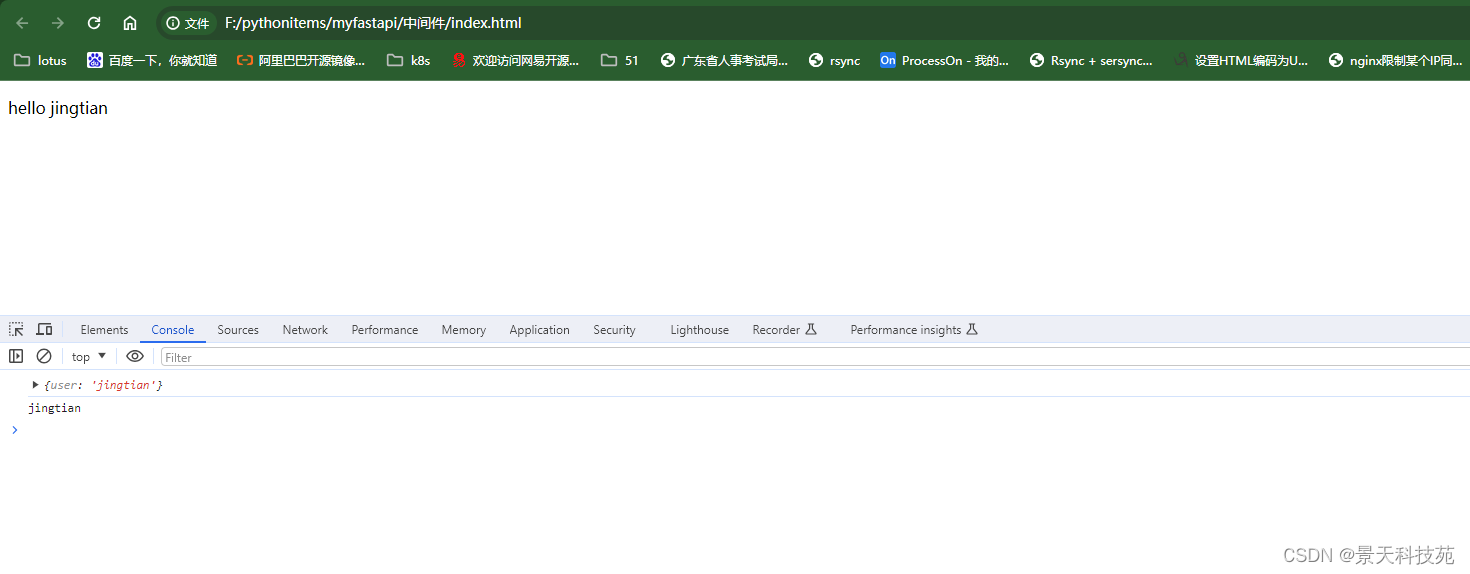Open the 阿里巴巴开源镜像 bookmark
Screen dimensions: 1470x574
coord(301,60)
